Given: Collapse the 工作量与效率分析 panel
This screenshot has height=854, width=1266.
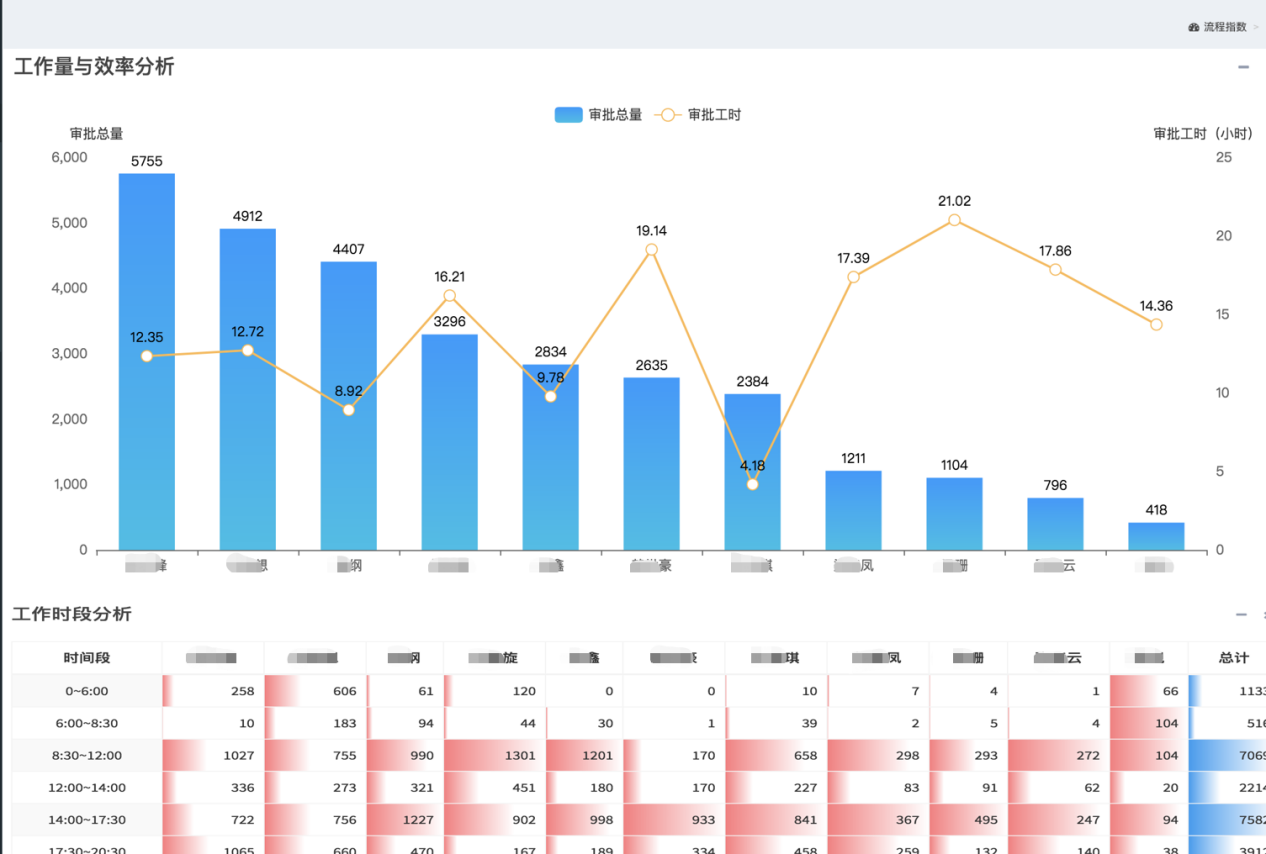Looking at the screenshot, I should pos(1243,67).
